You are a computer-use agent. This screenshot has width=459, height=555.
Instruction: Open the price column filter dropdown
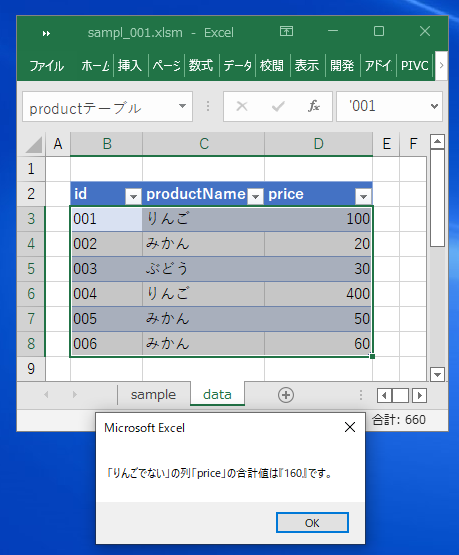click(363, 196)
